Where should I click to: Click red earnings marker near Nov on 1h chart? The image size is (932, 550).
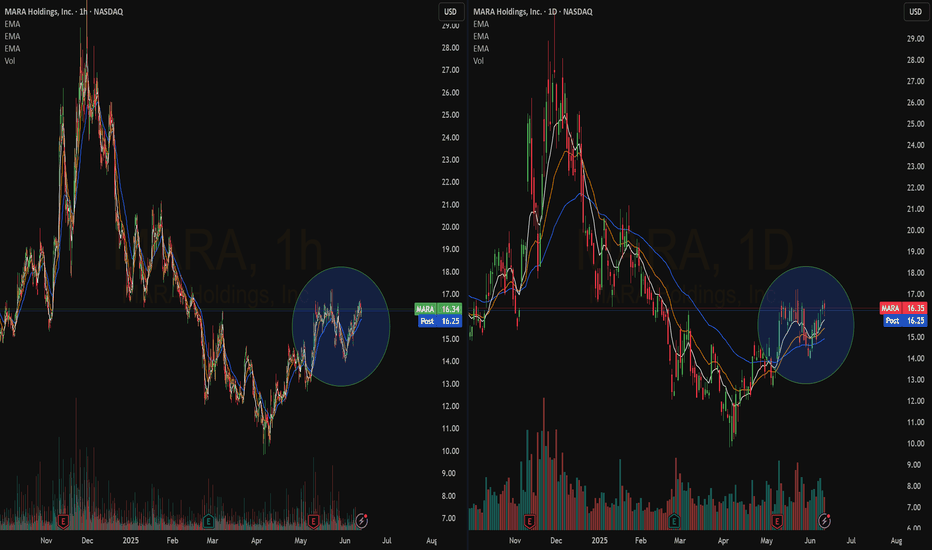click(63, 522)
